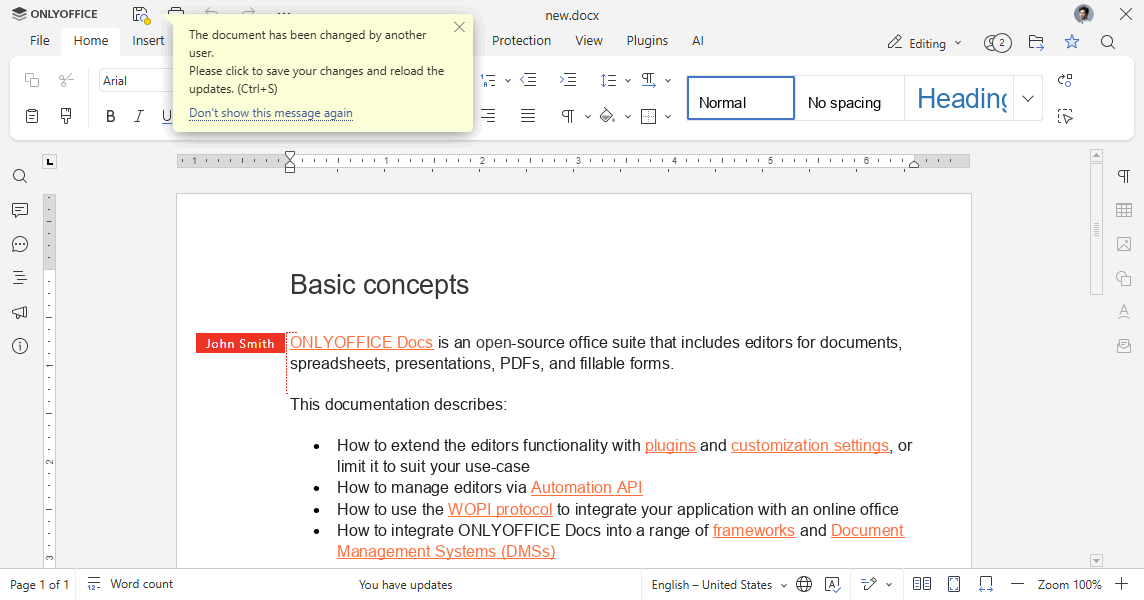Expand the line spacing dropdown arrow
The width and height of the screenshot is (1144, 600).
pos(627,80)
